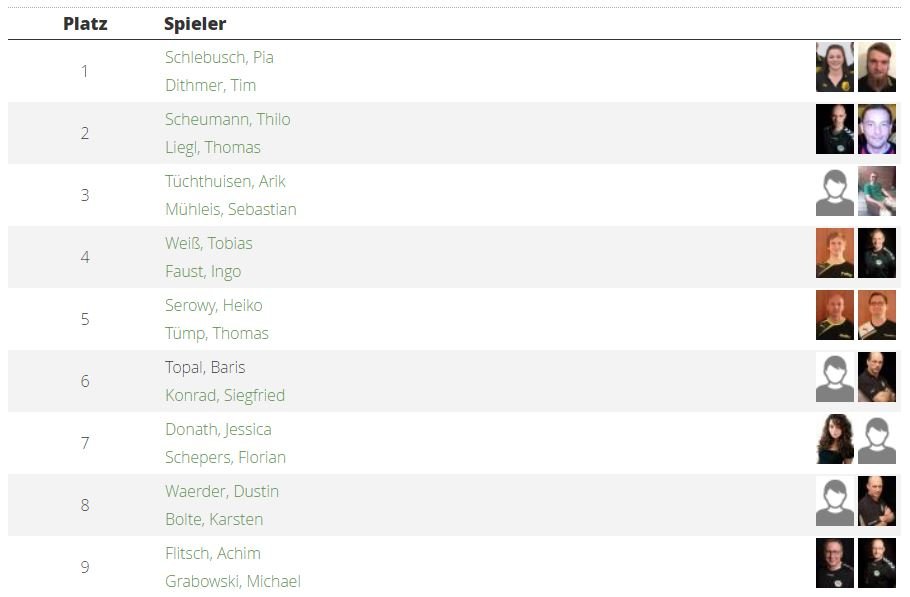Open Mühleis, Sebastian profile link
The image size is (910, 597).
click(x=230, y=209)
